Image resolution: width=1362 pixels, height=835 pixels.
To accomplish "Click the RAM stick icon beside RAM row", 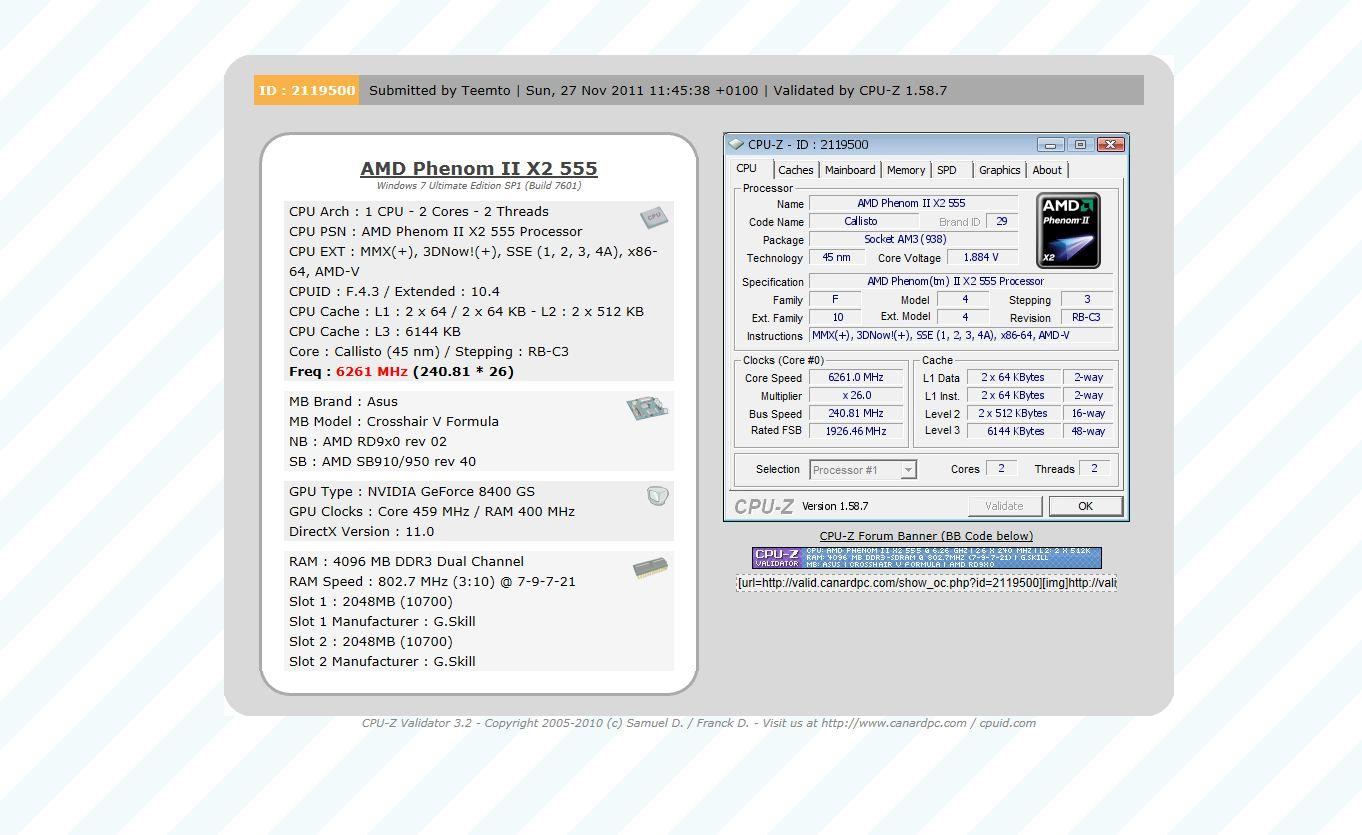I will click(650, 569).
